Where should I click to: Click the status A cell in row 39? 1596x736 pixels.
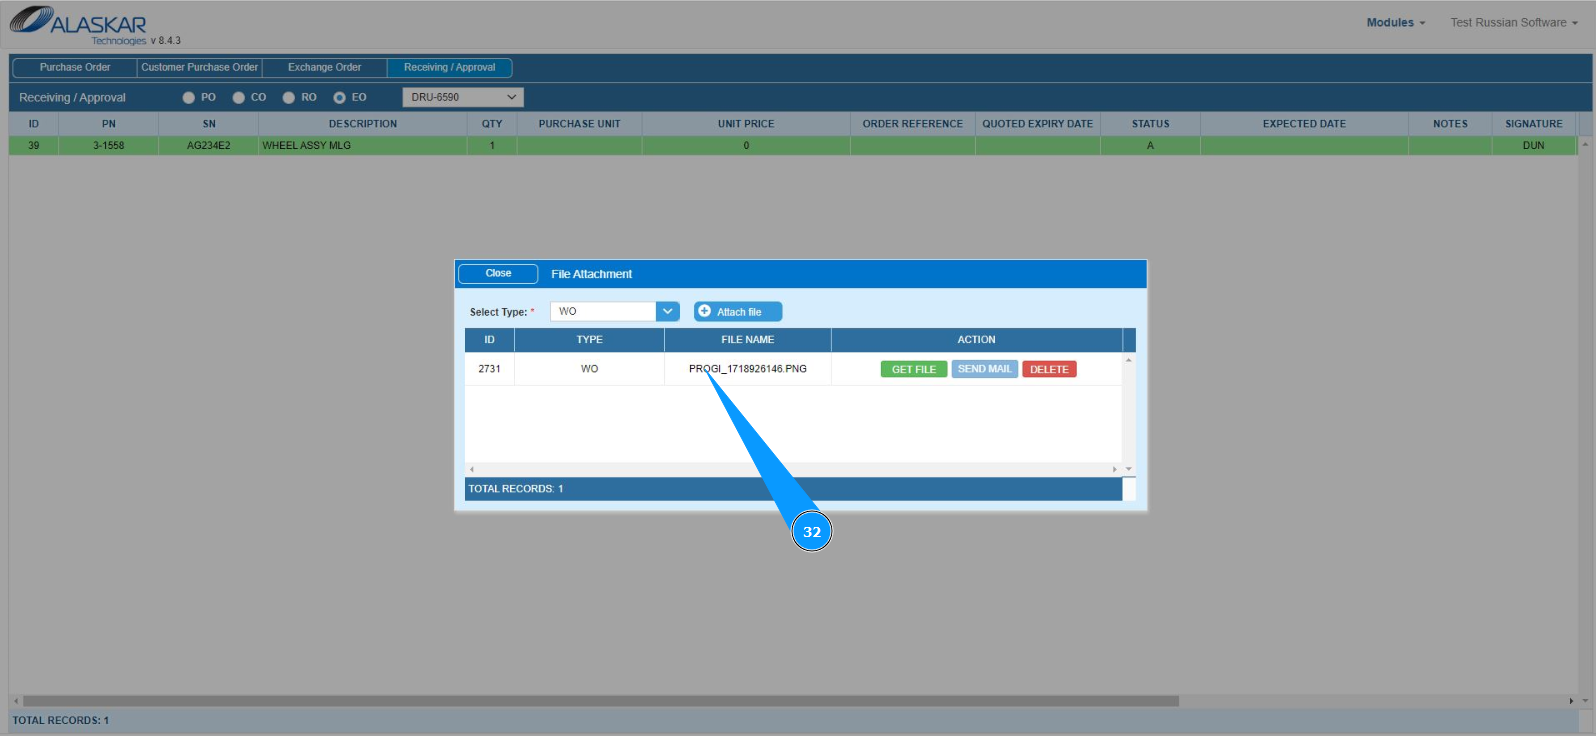pyautogui.click(x=1150, y=146)
